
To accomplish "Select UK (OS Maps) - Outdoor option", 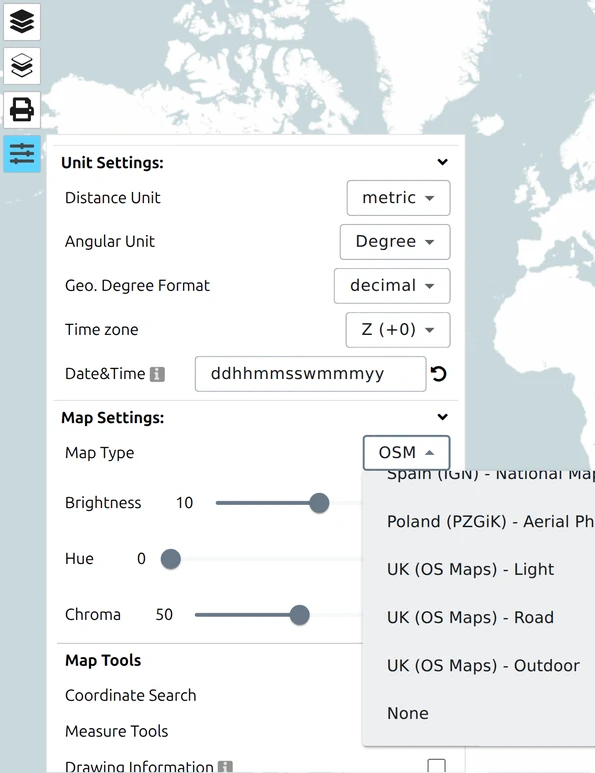I will 479,666.
